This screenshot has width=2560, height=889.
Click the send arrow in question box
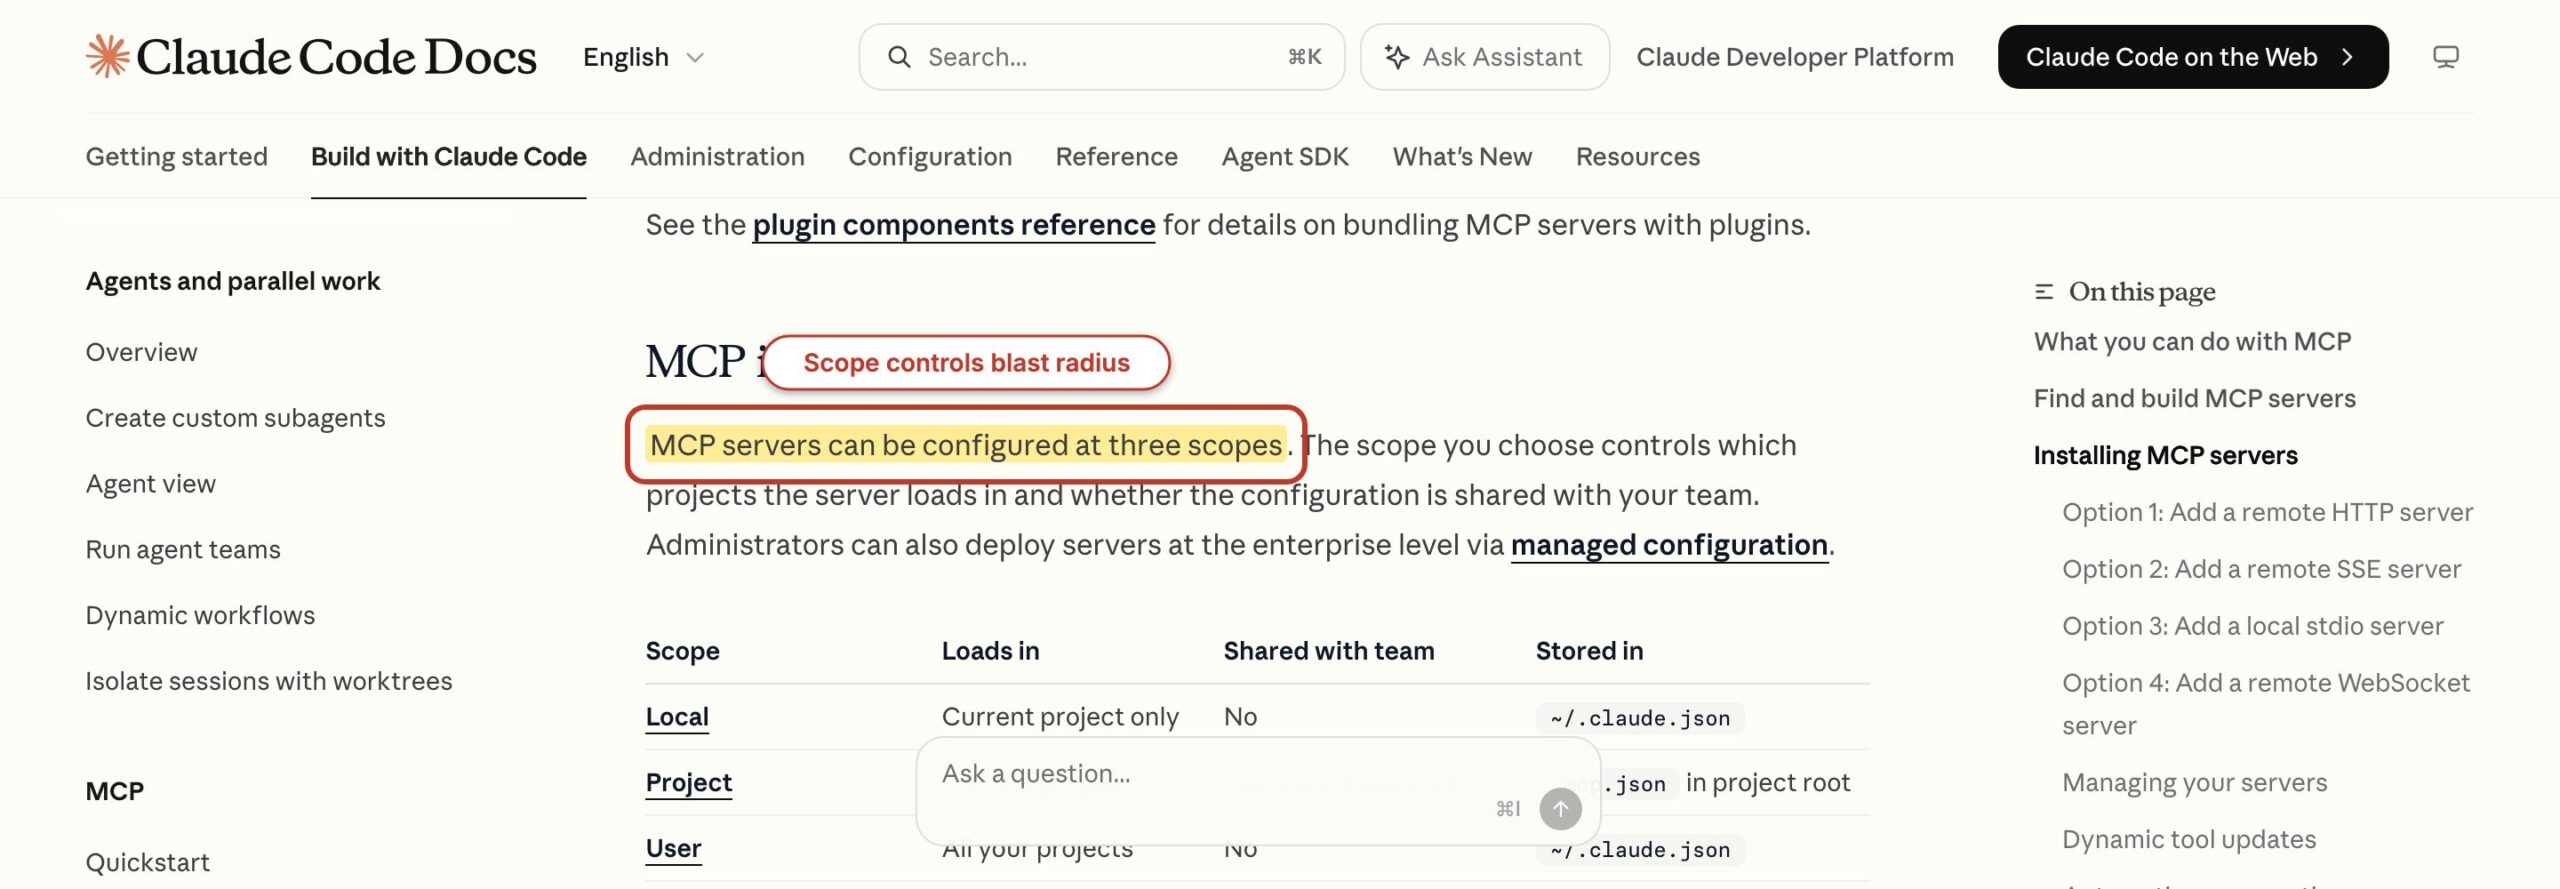click(x=1560, y=809)
